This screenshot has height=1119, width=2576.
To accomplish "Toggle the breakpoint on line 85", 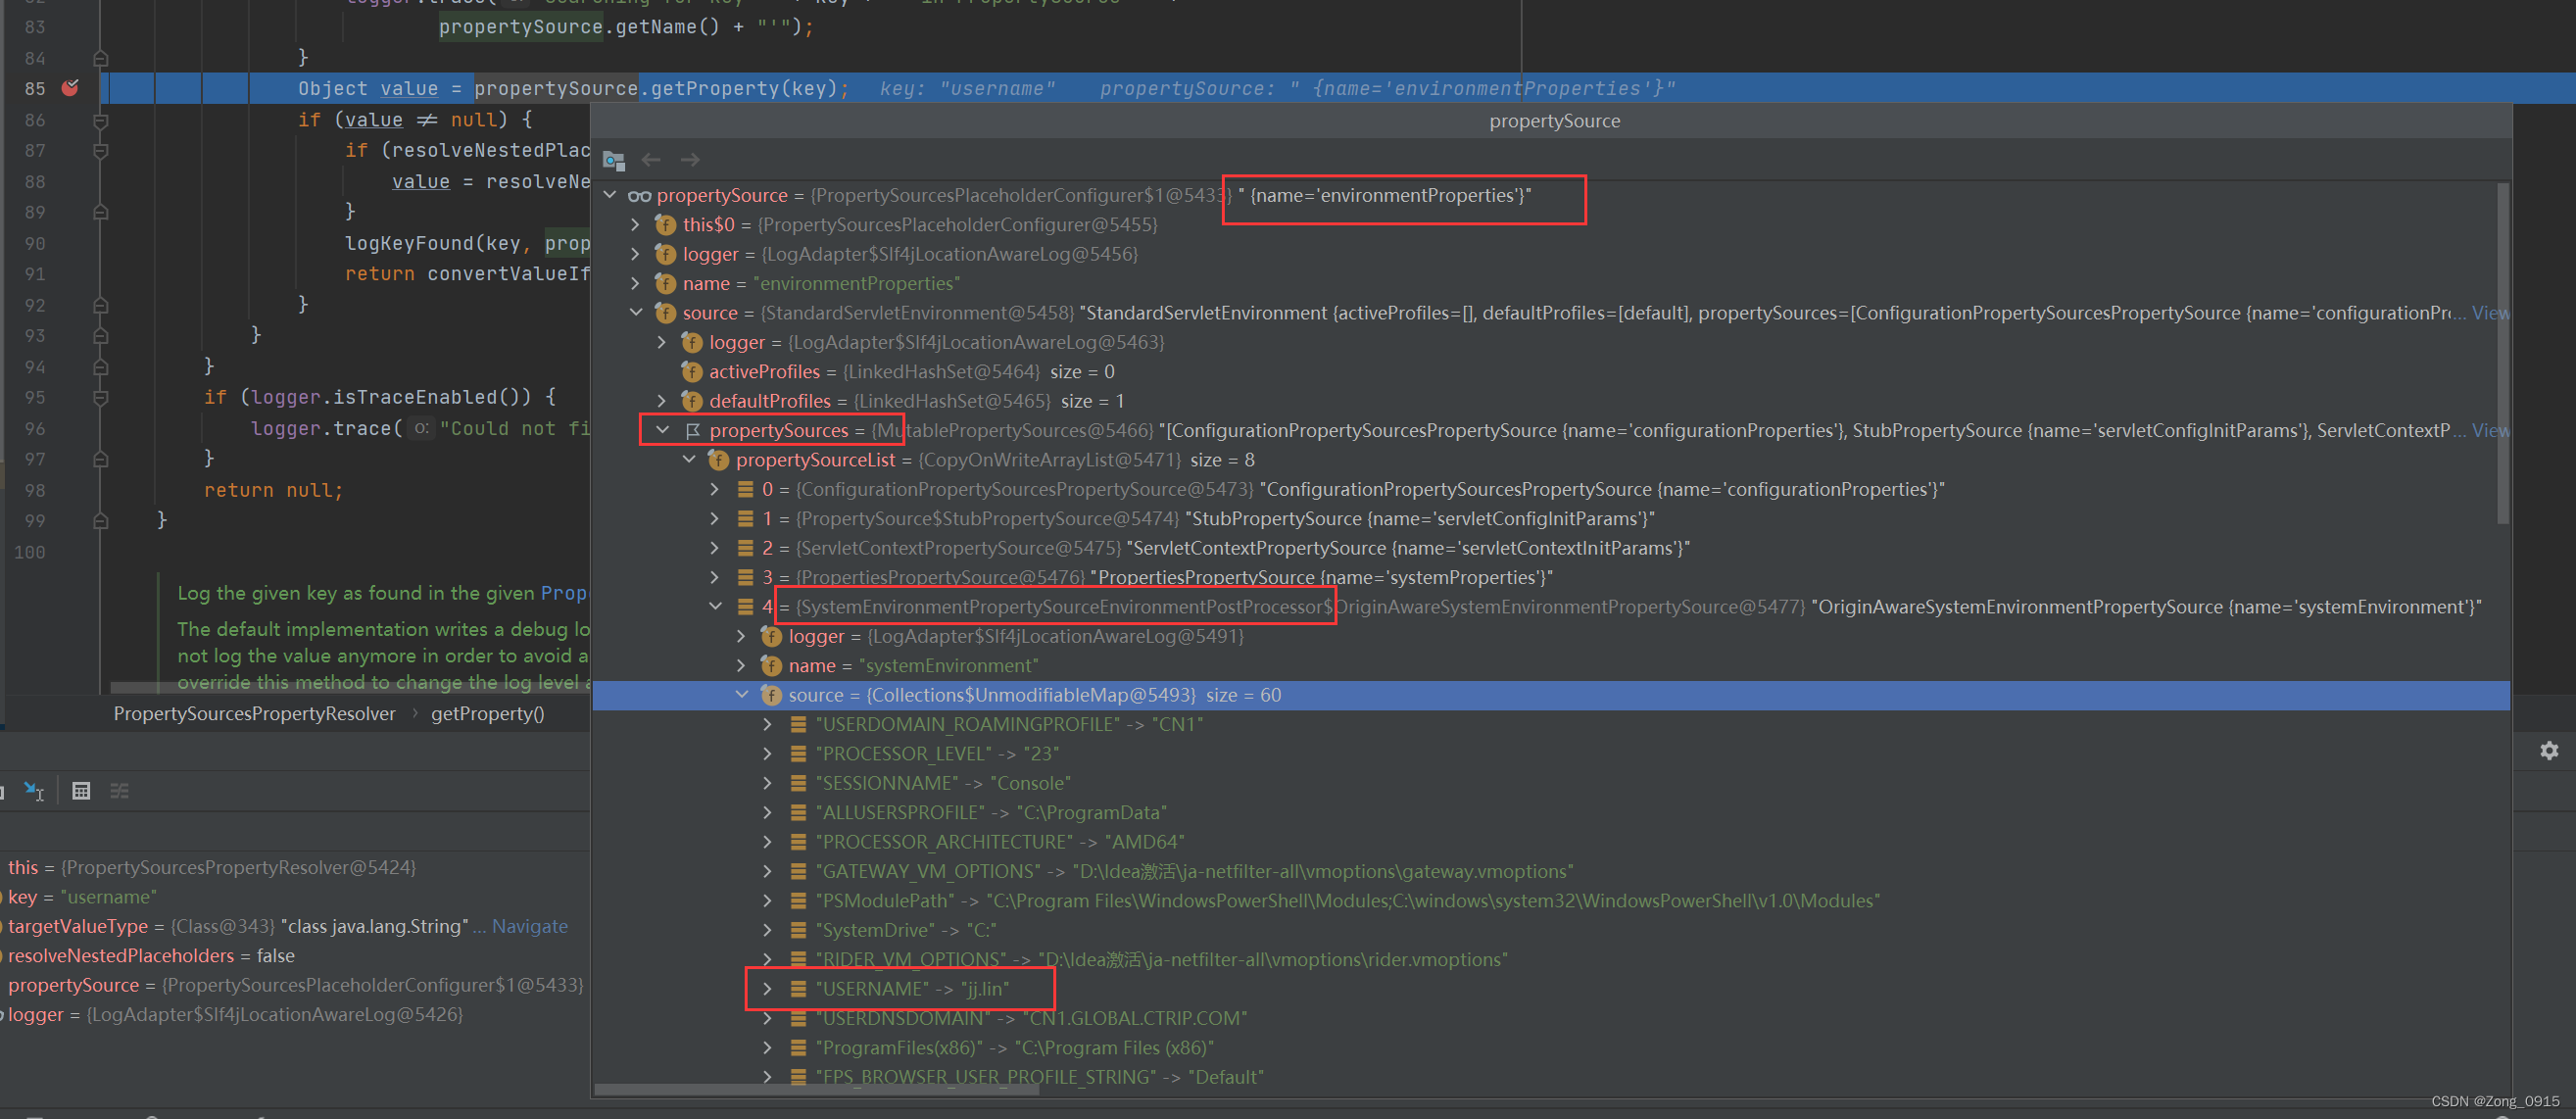I will tap(70, 88).
